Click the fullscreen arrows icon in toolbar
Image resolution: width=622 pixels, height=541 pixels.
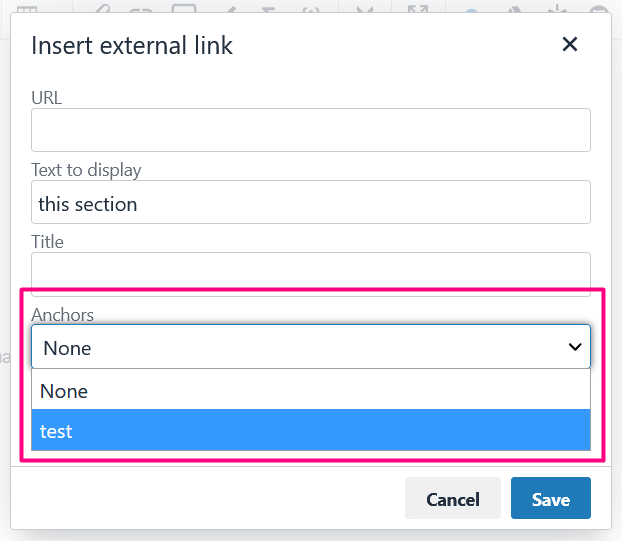pyautogui.click(x=418, y=9)
